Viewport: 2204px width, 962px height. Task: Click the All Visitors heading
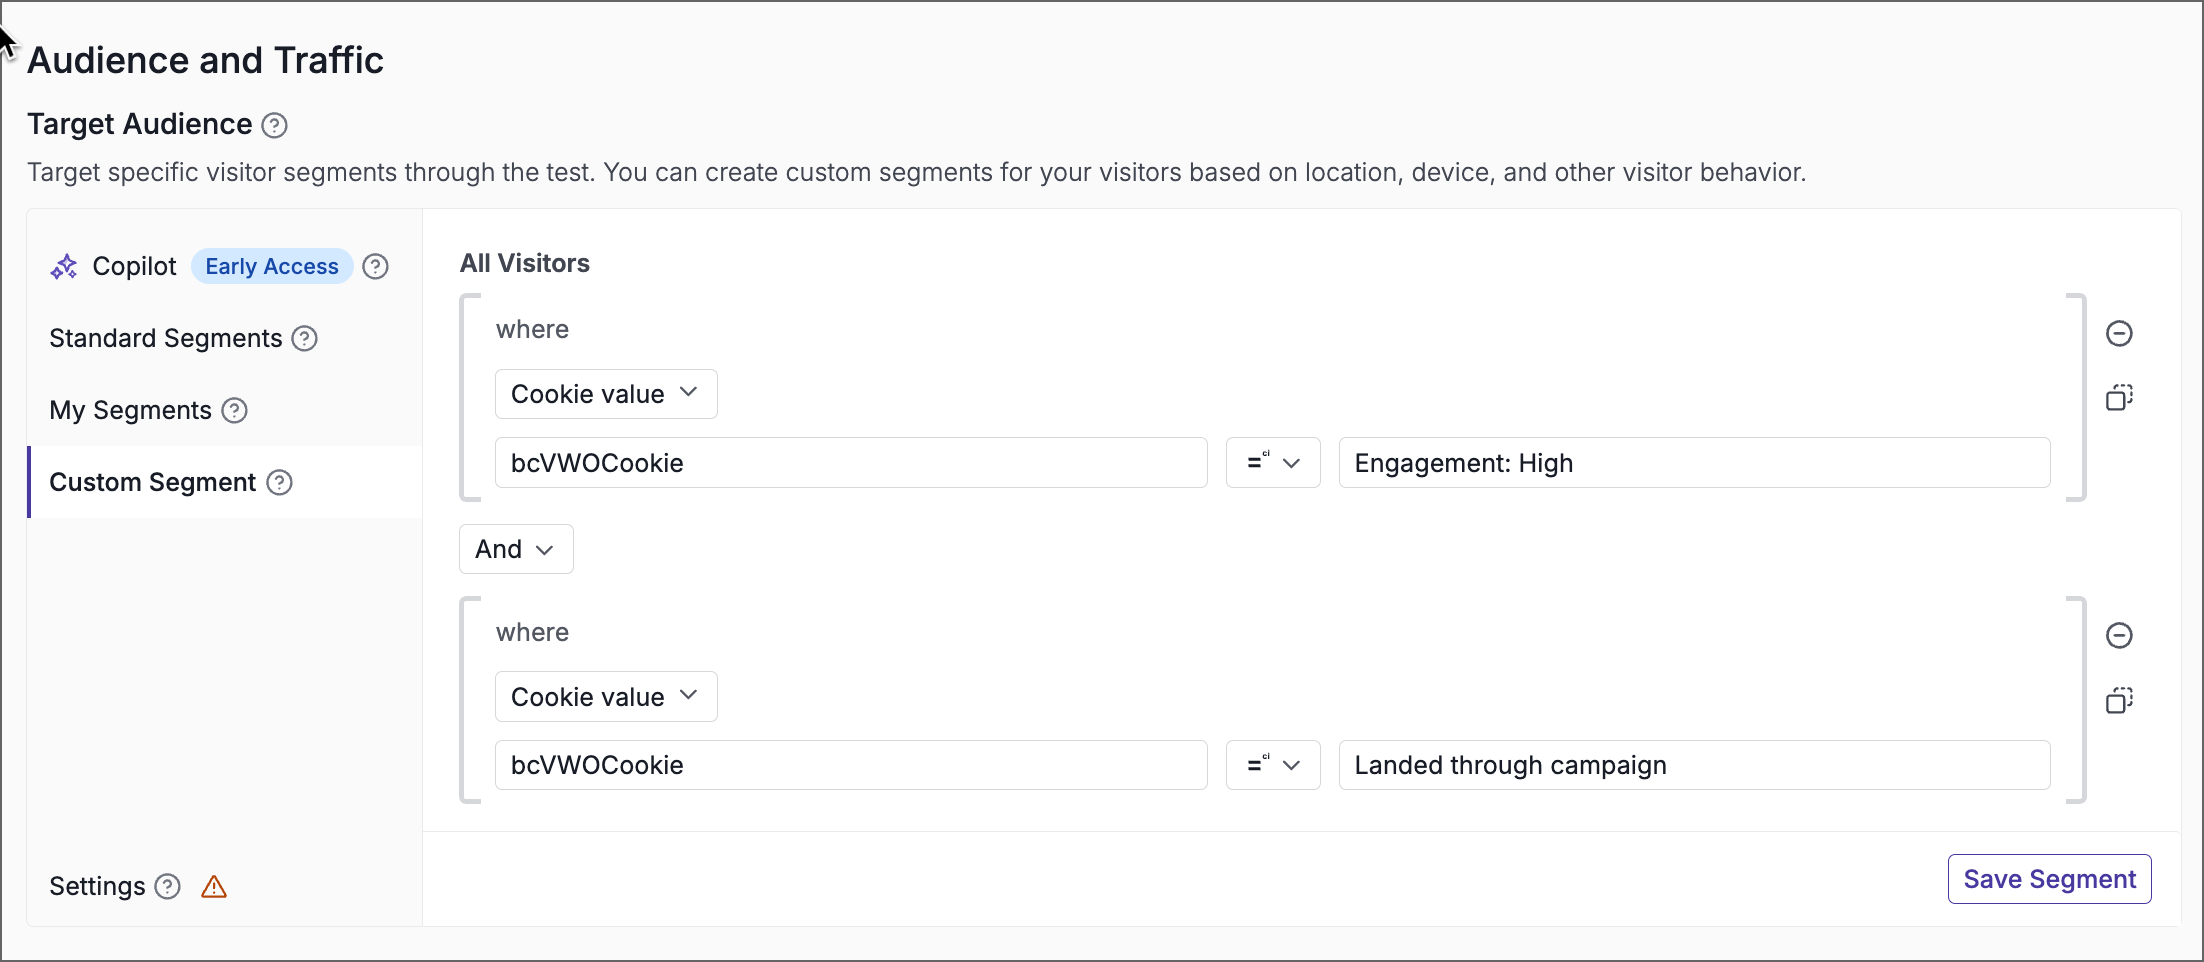point(525,263)
